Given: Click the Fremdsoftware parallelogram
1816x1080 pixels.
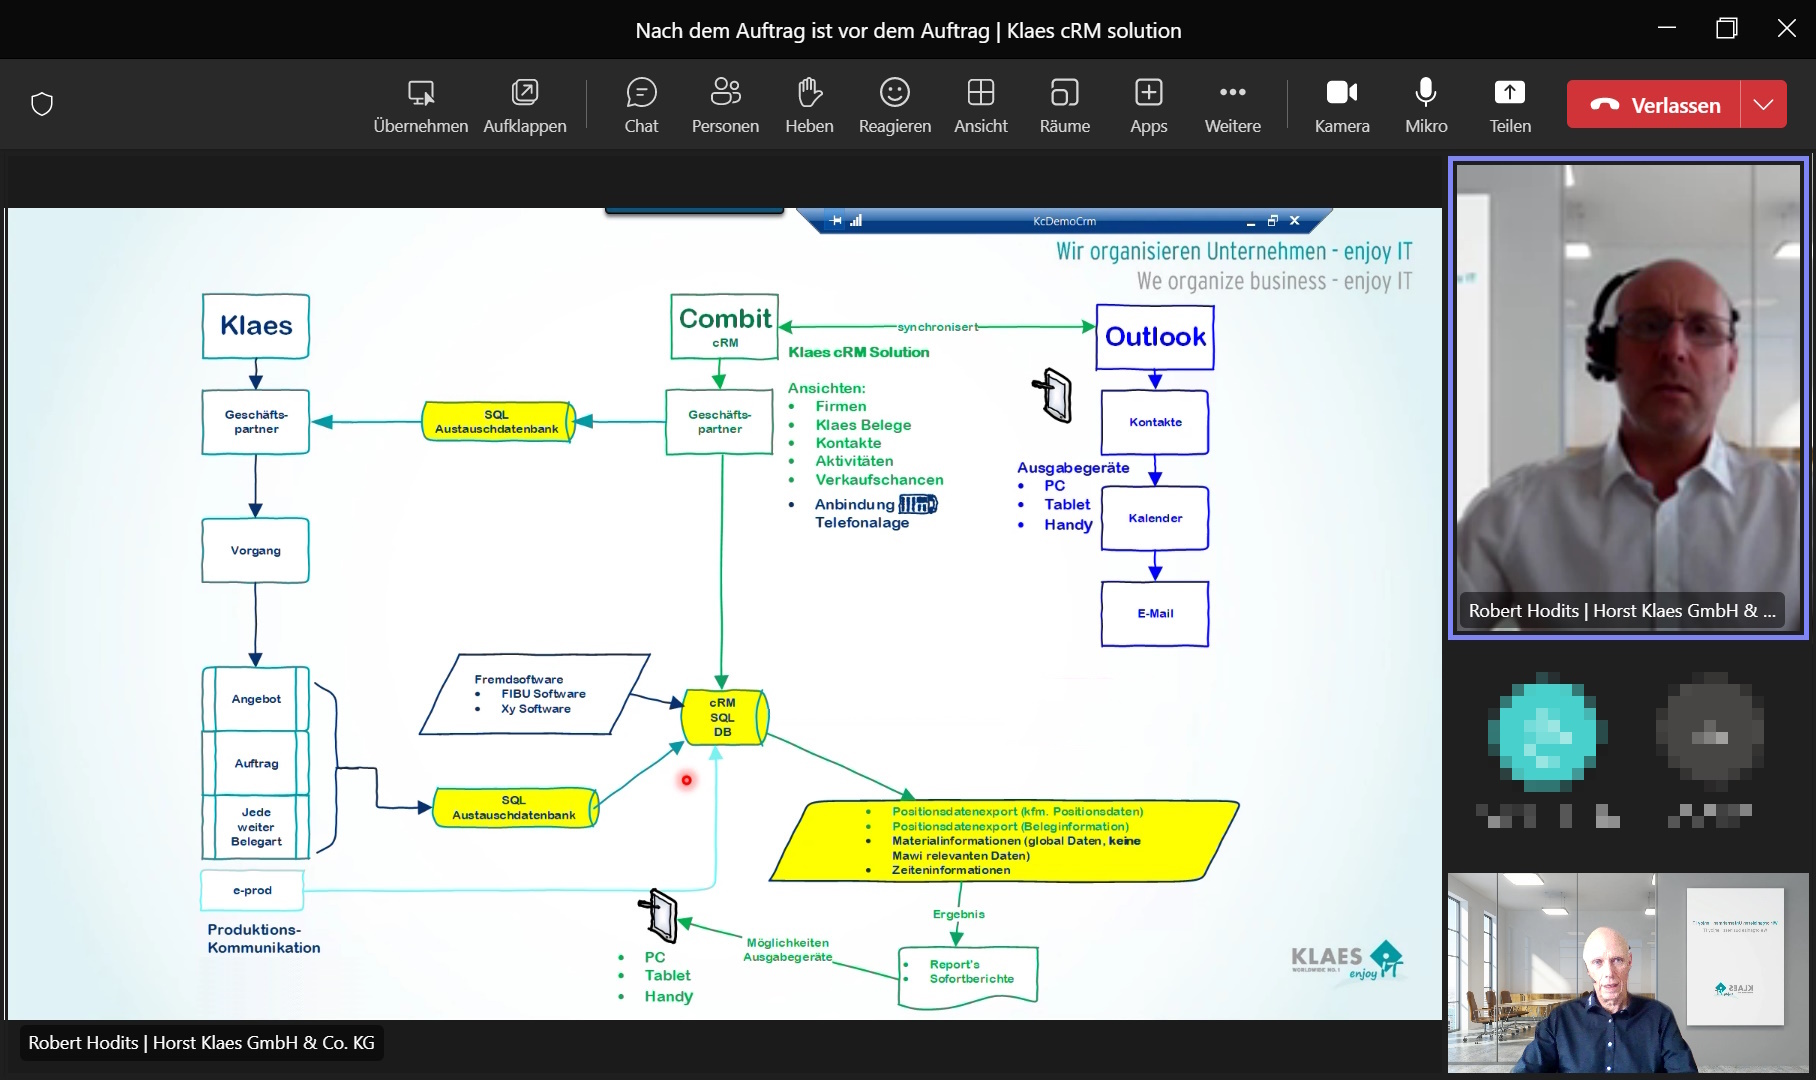Looking at the screenshot, I should 534,694.
